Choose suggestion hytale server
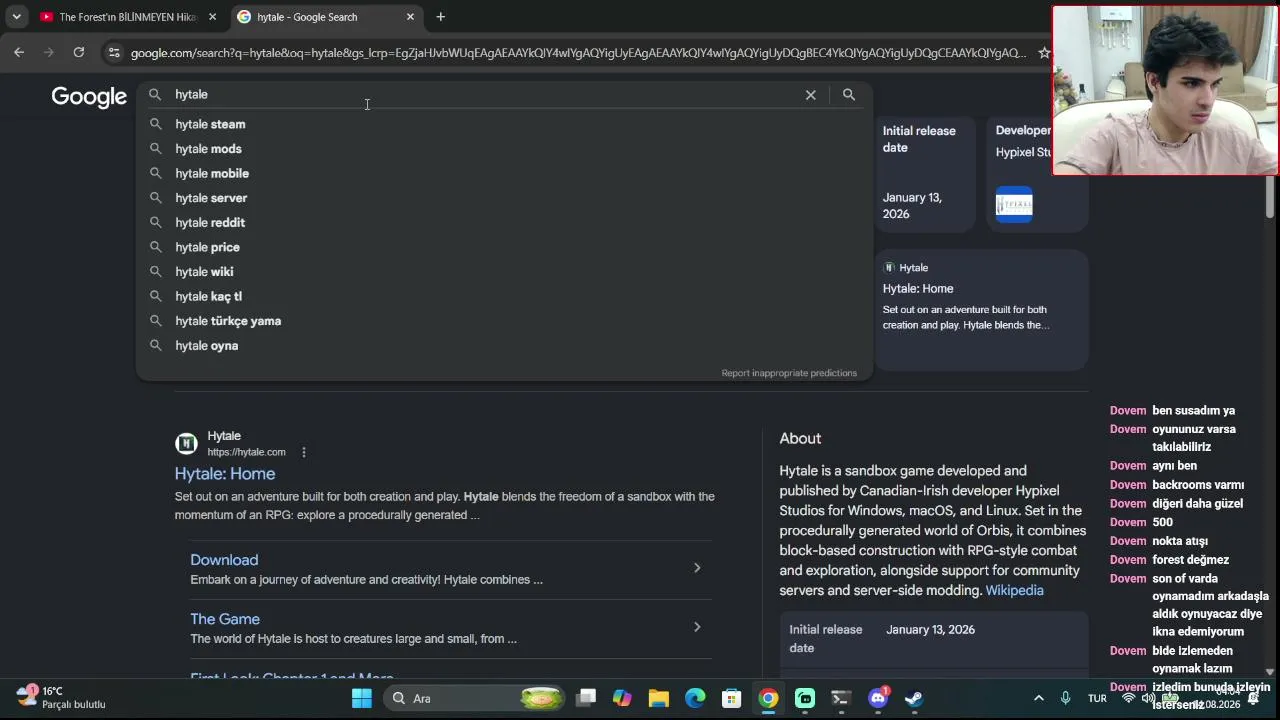 pos(504,198)
